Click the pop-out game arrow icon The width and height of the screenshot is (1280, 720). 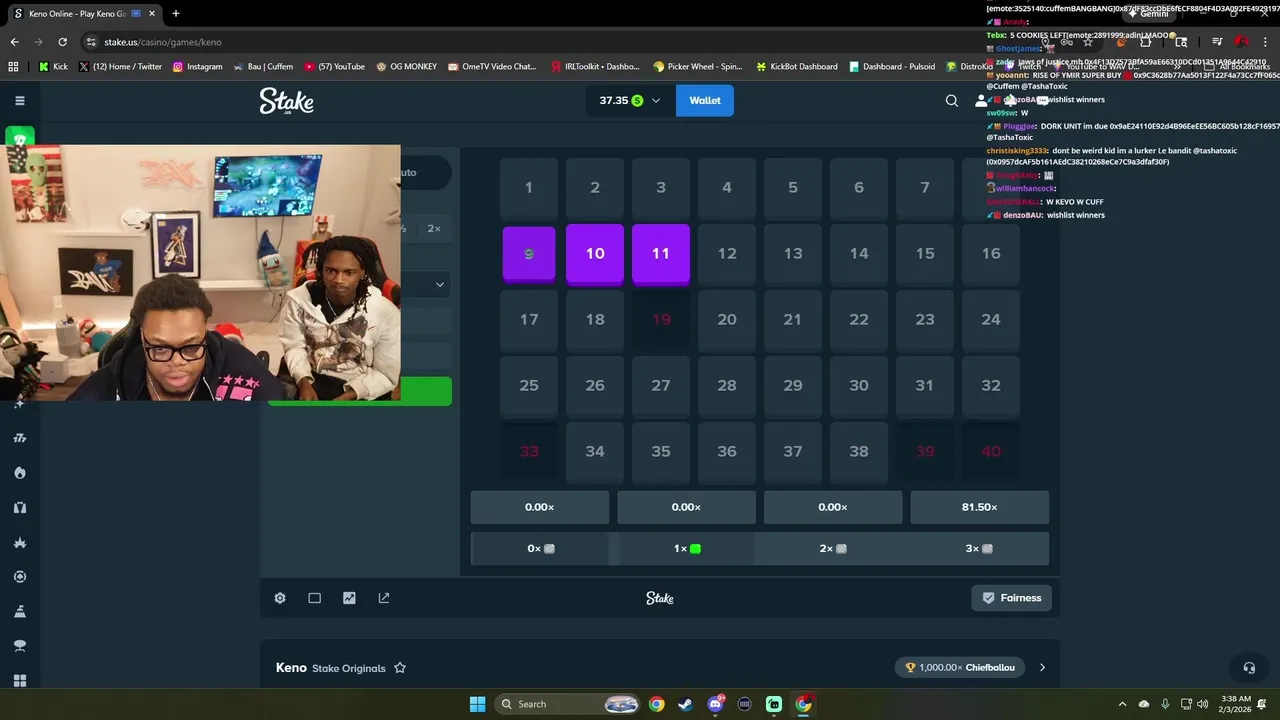pos(384,598)
